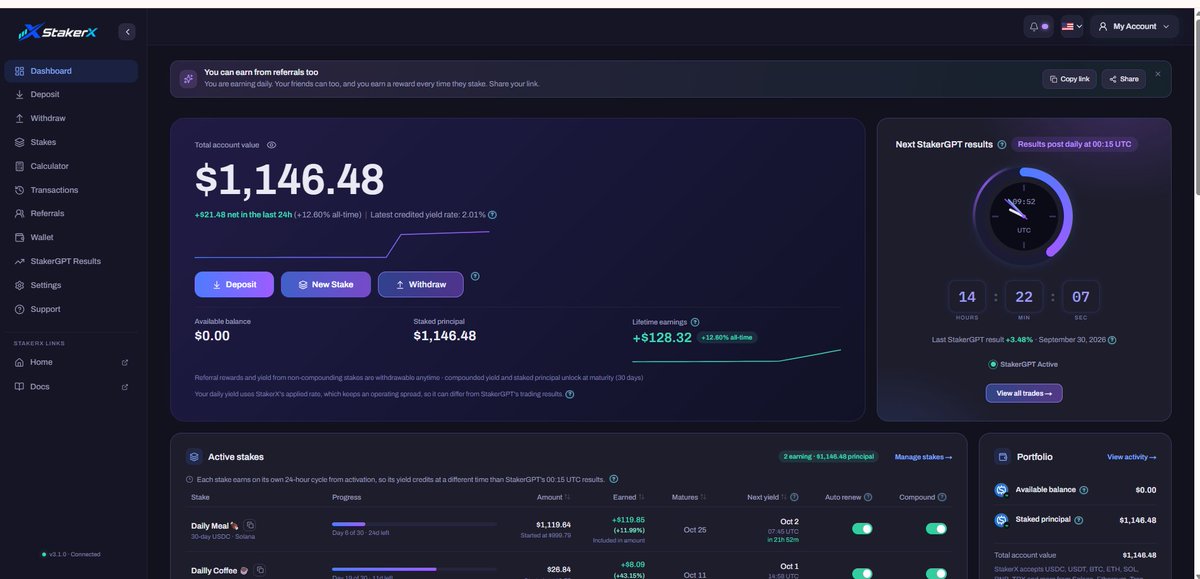This screenshot has width=1200, height=579.
Task: Open Stakes in the sidebar
Action: tap(70, 142)
